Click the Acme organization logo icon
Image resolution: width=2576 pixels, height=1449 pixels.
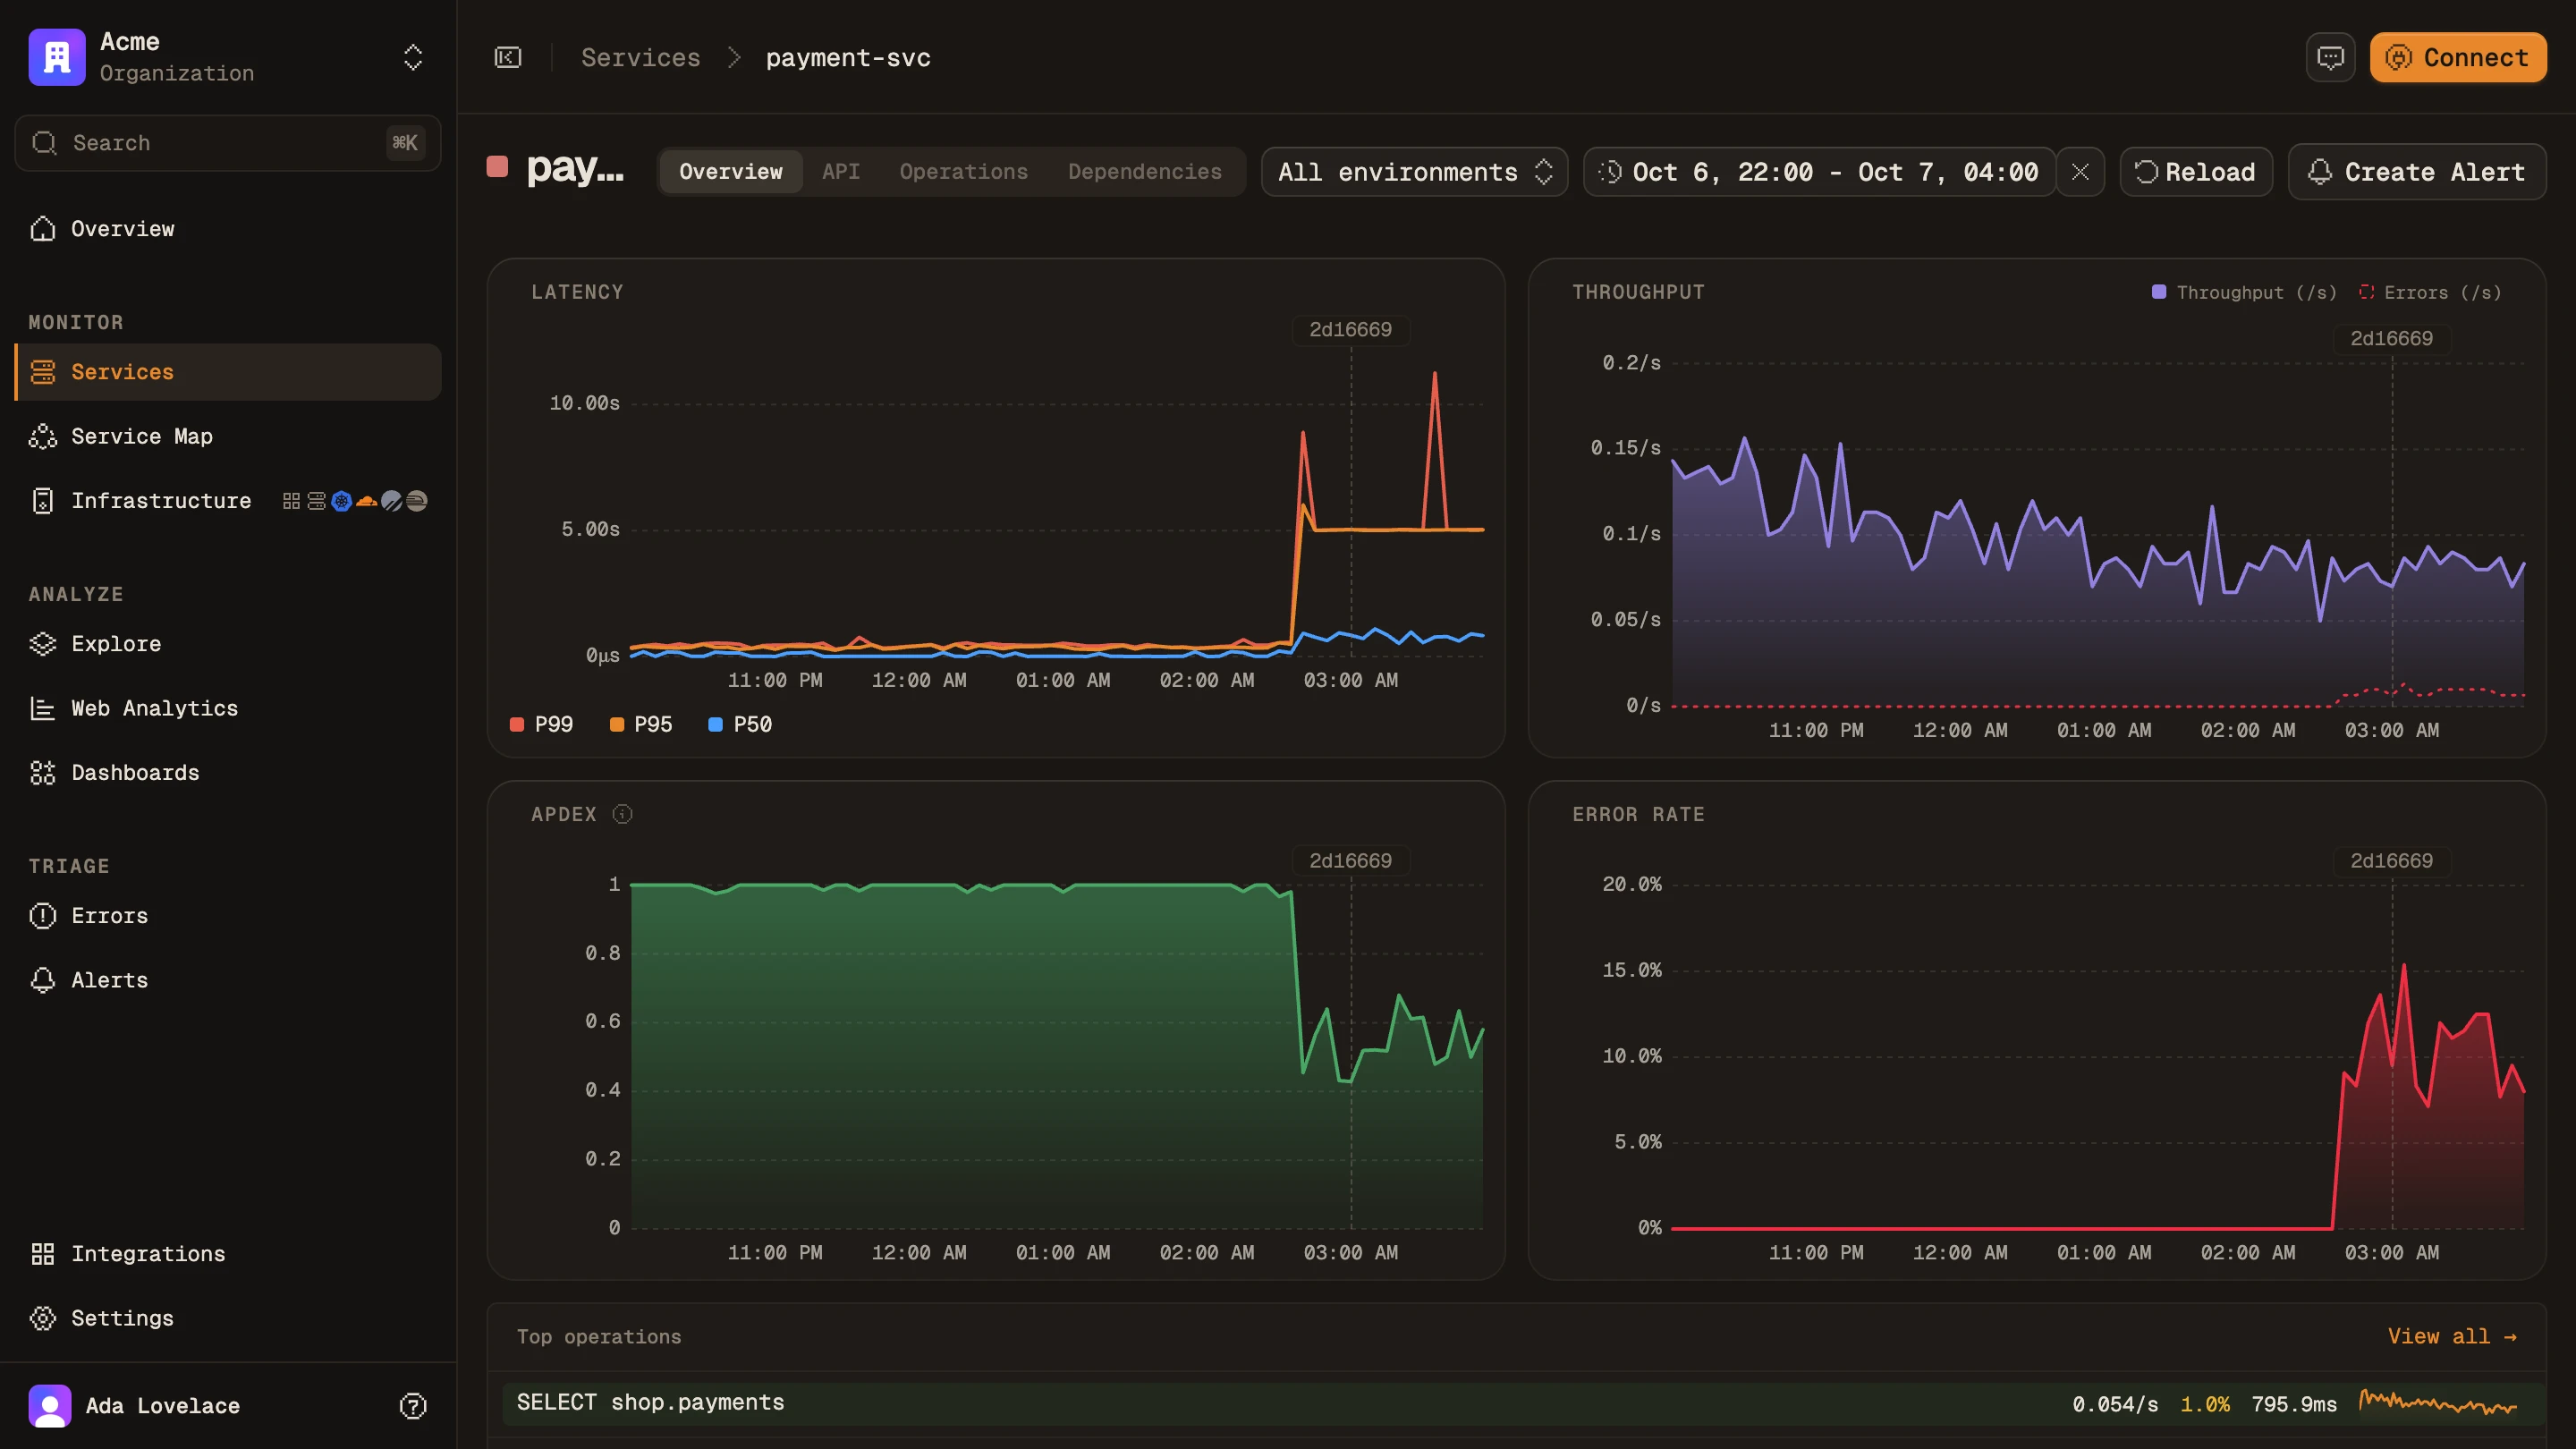click(57, 57)
